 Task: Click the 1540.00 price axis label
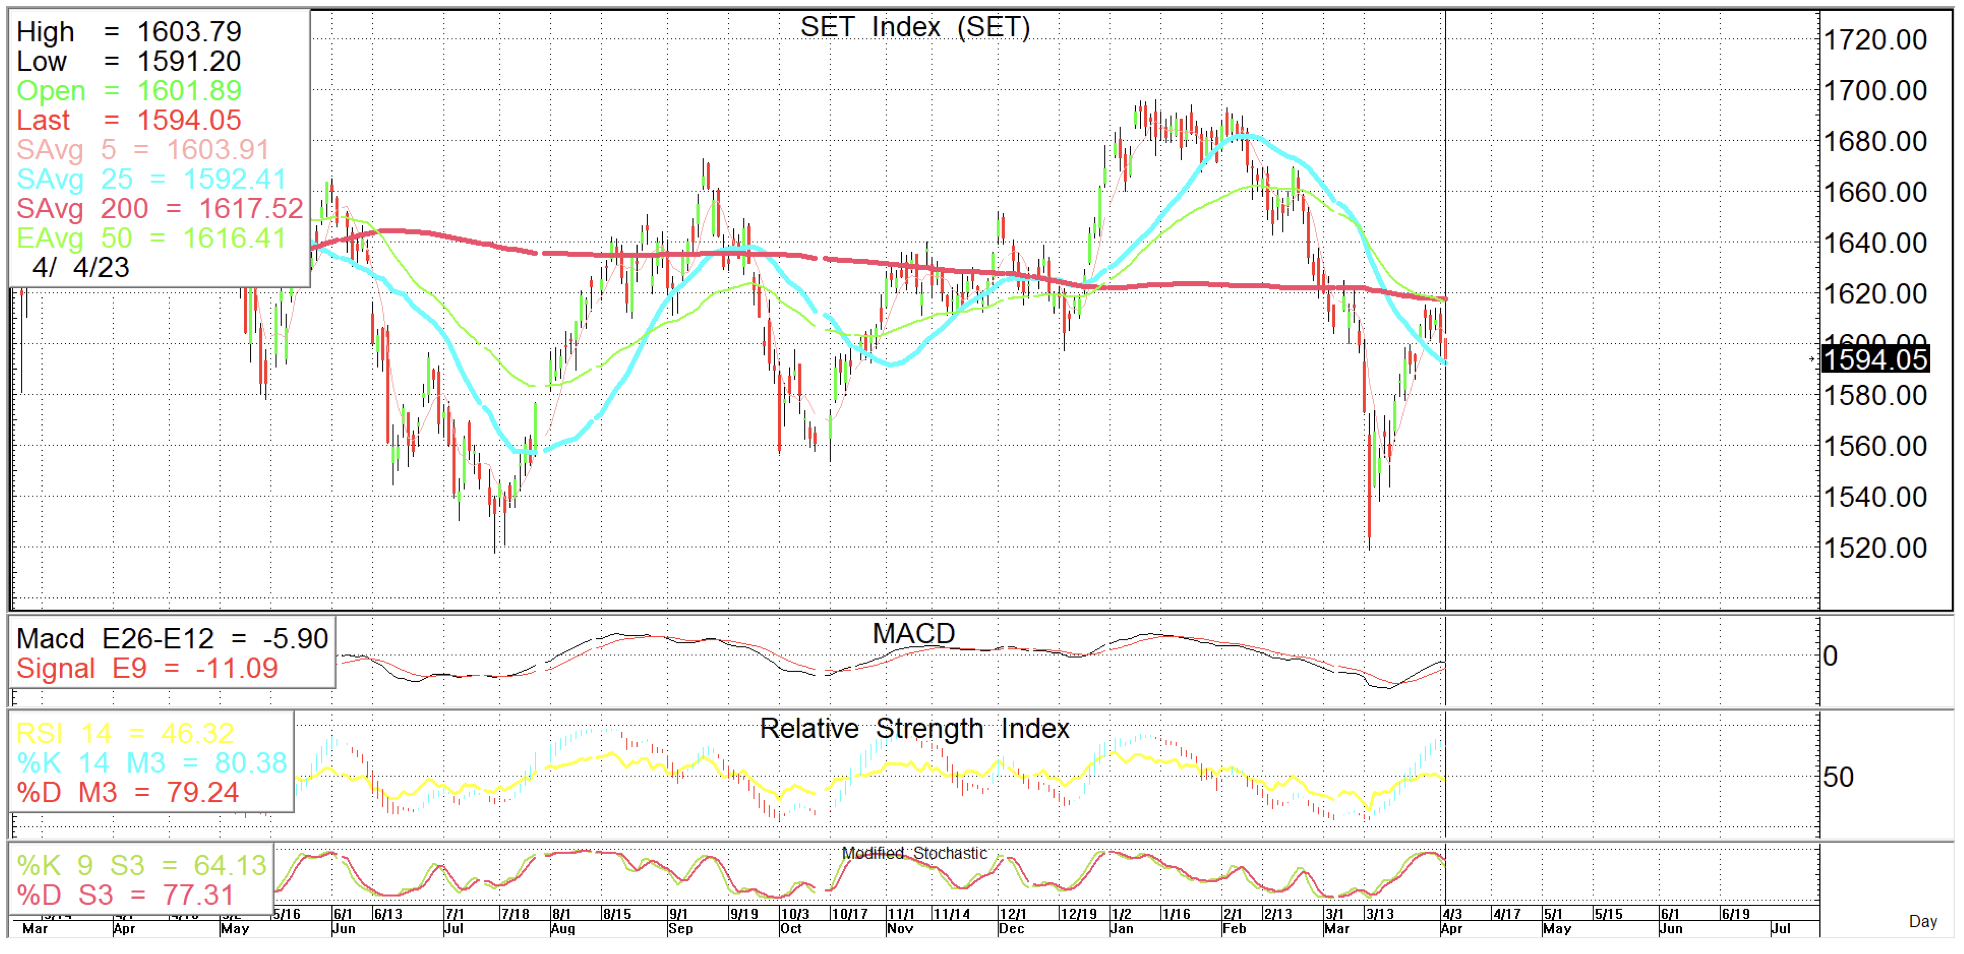coord(1875,497)
